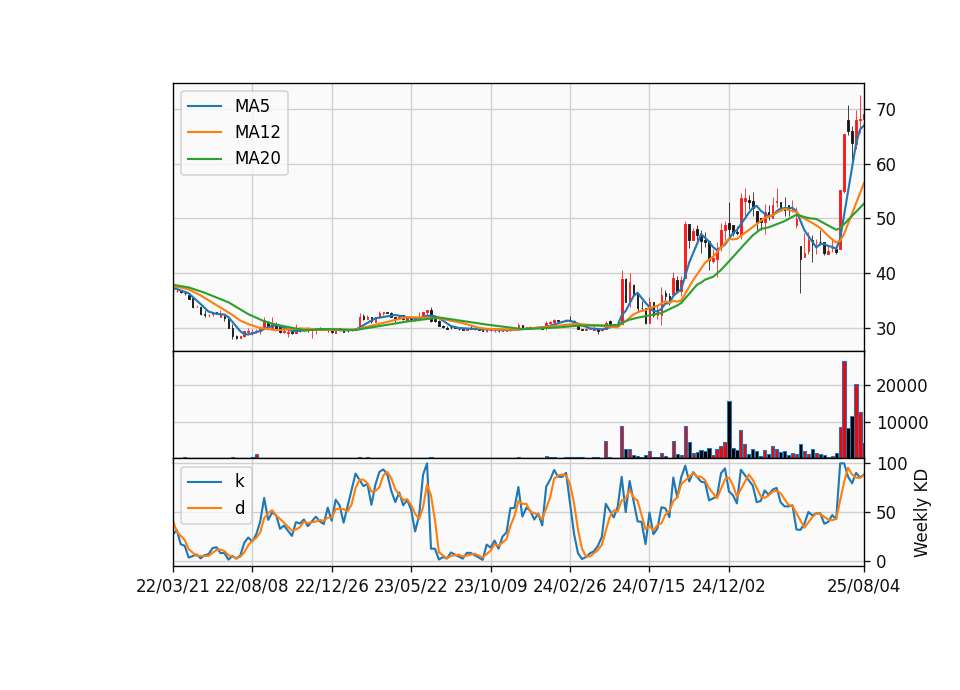Click the 24/02/26 date label
The image size is (960, 690).
(x=570, y=586)
